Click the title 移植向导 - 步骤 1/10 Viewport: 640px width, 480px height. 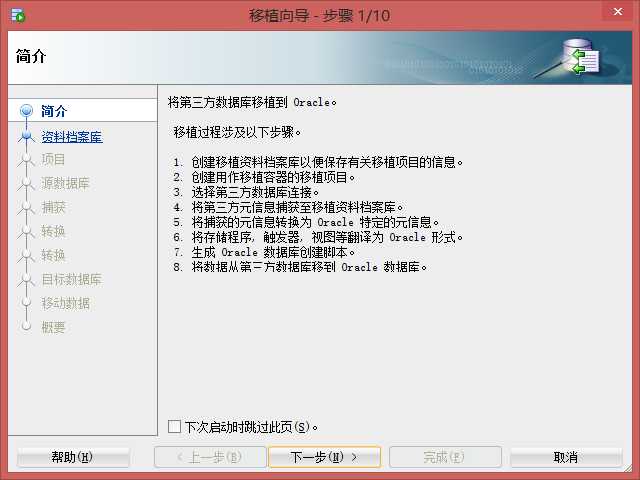pos(320,16)
